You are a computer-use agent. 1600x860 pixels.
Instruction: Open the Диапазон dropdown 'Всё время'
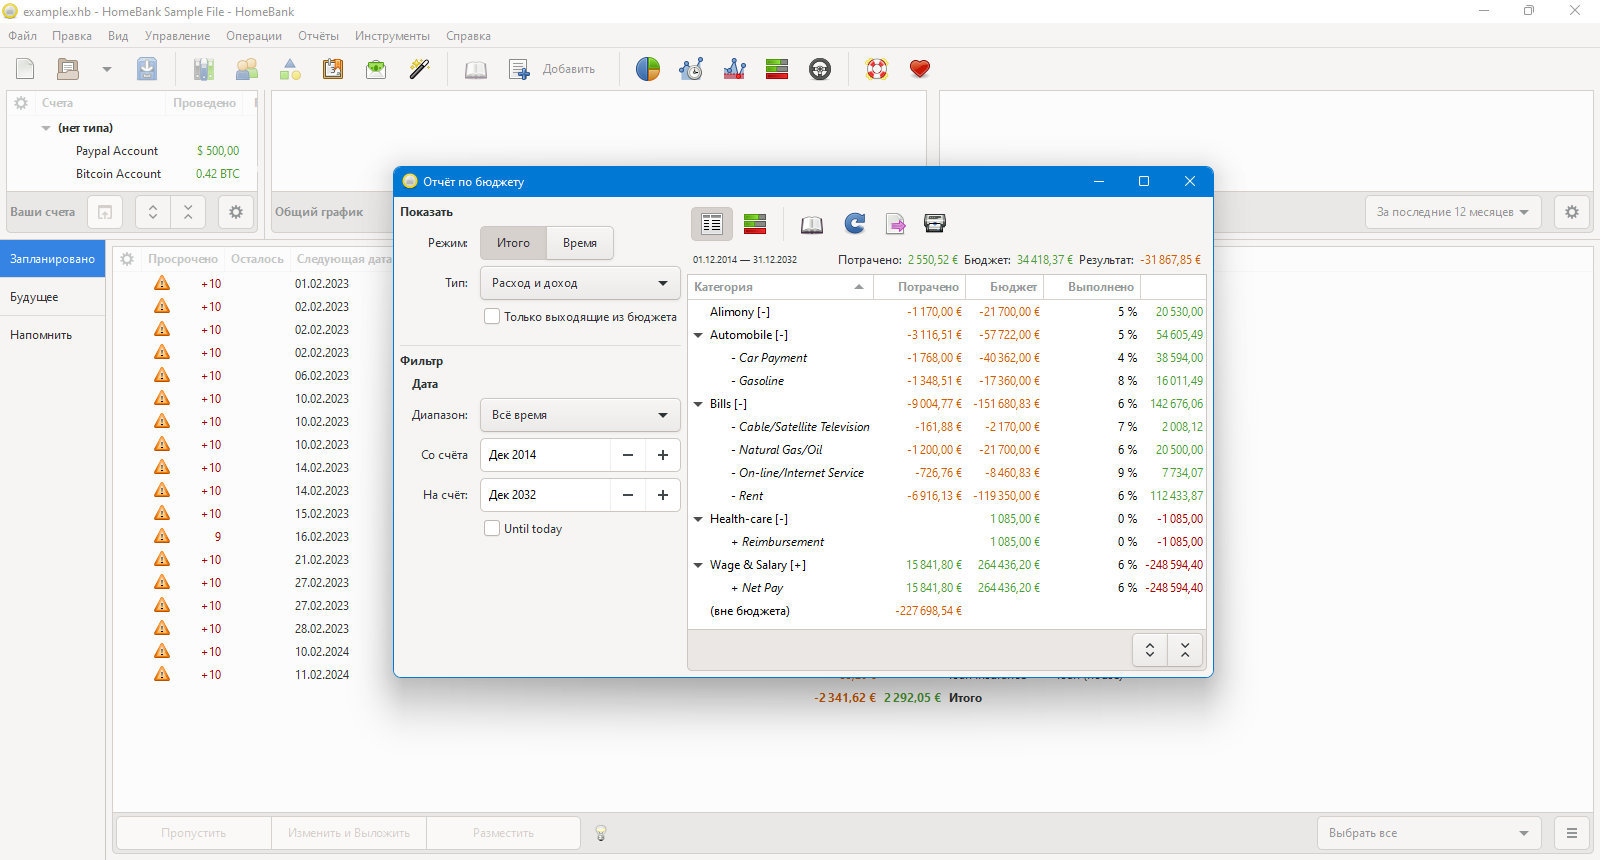tap(580, 415)
